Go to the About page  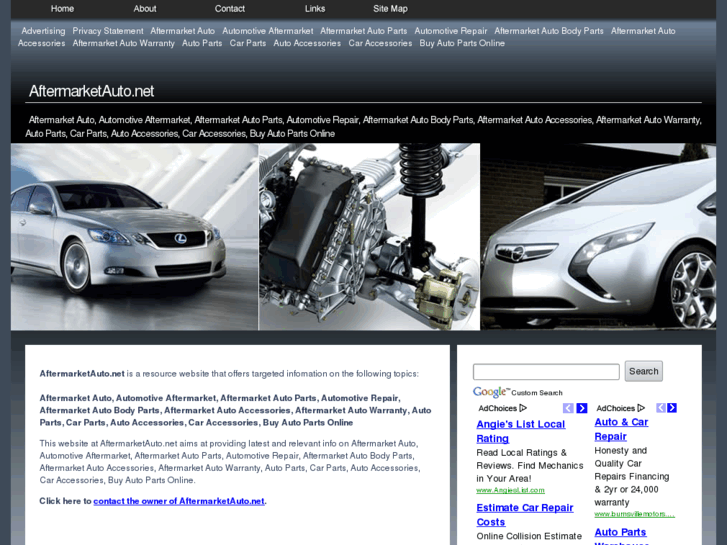point(145,9)
